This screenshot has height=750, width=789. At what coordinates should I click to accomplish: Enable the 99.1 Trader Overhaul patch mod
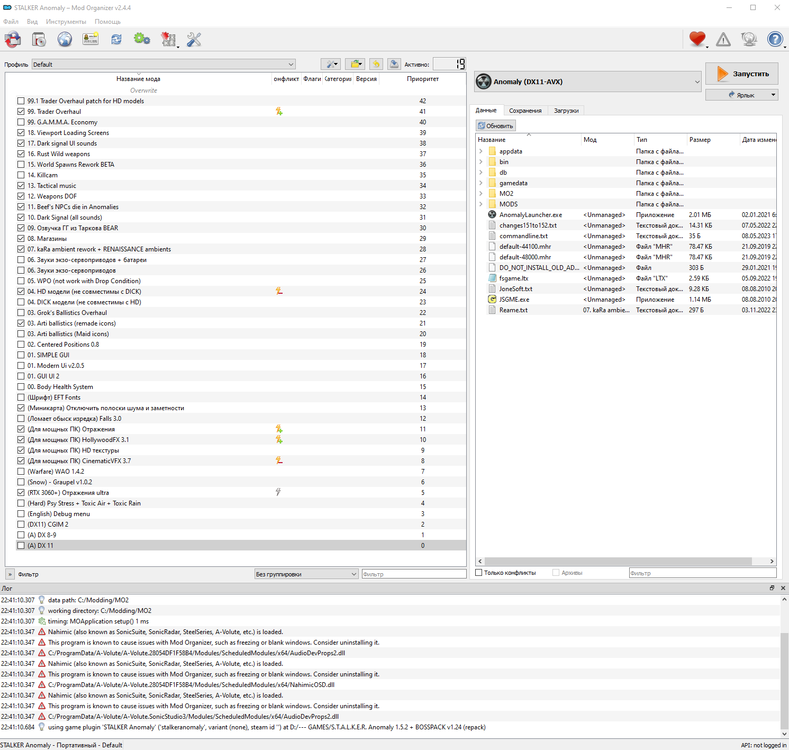pyautogui.click(x=21, y=101)
